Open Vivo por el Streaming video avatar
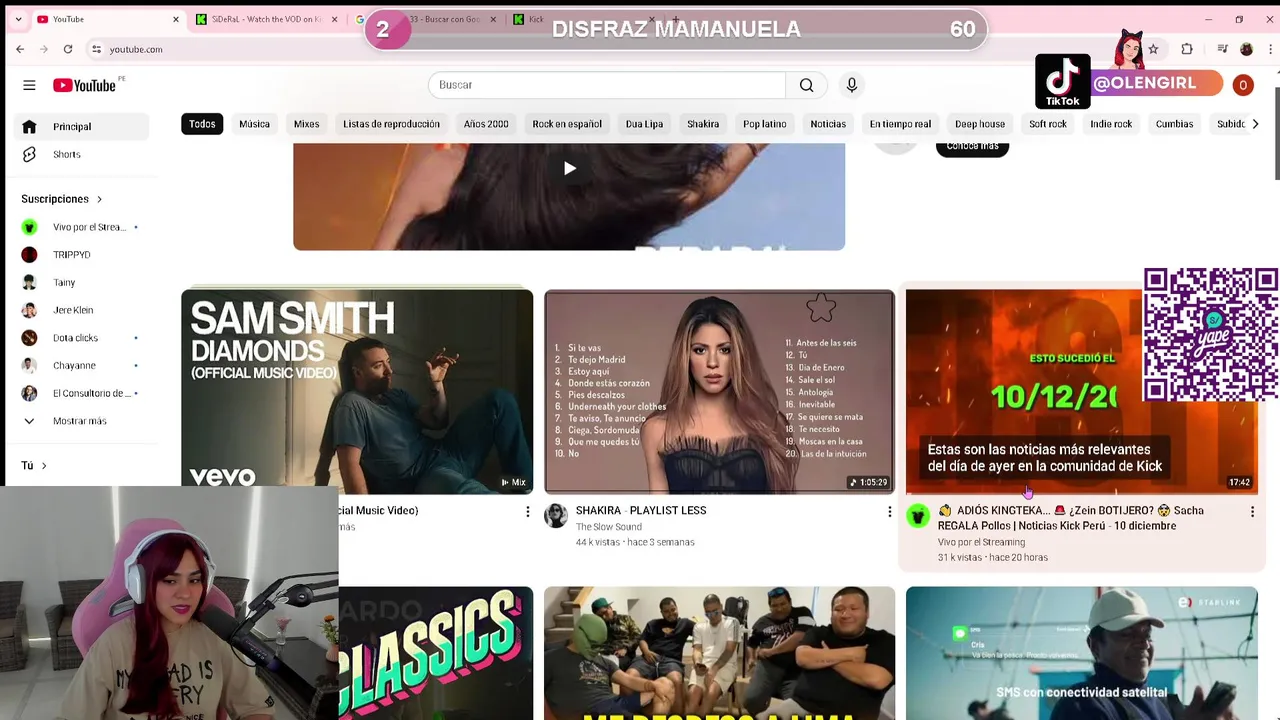The image size is (1280, 720). [918, 516]
